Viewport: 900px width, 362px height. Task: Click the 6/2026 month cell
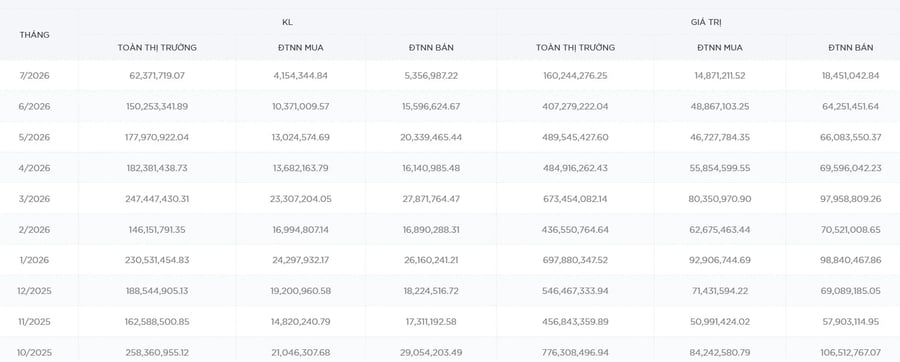pyautogui.click(x=34, y=107)
